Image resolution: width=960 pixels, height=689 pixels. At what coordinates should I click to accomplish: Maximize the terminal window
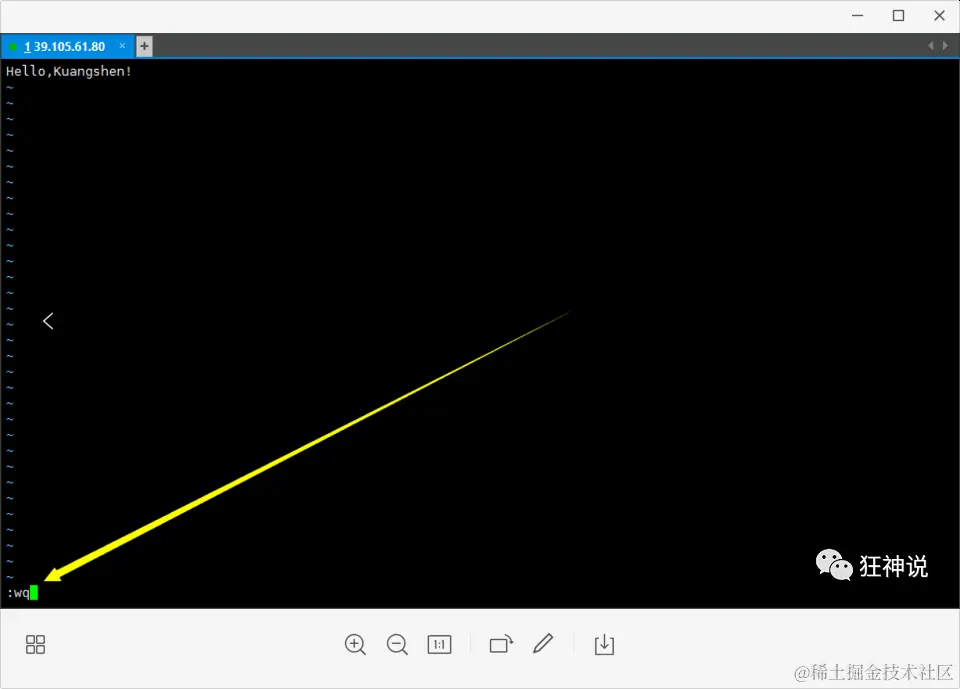click(898, 16)
